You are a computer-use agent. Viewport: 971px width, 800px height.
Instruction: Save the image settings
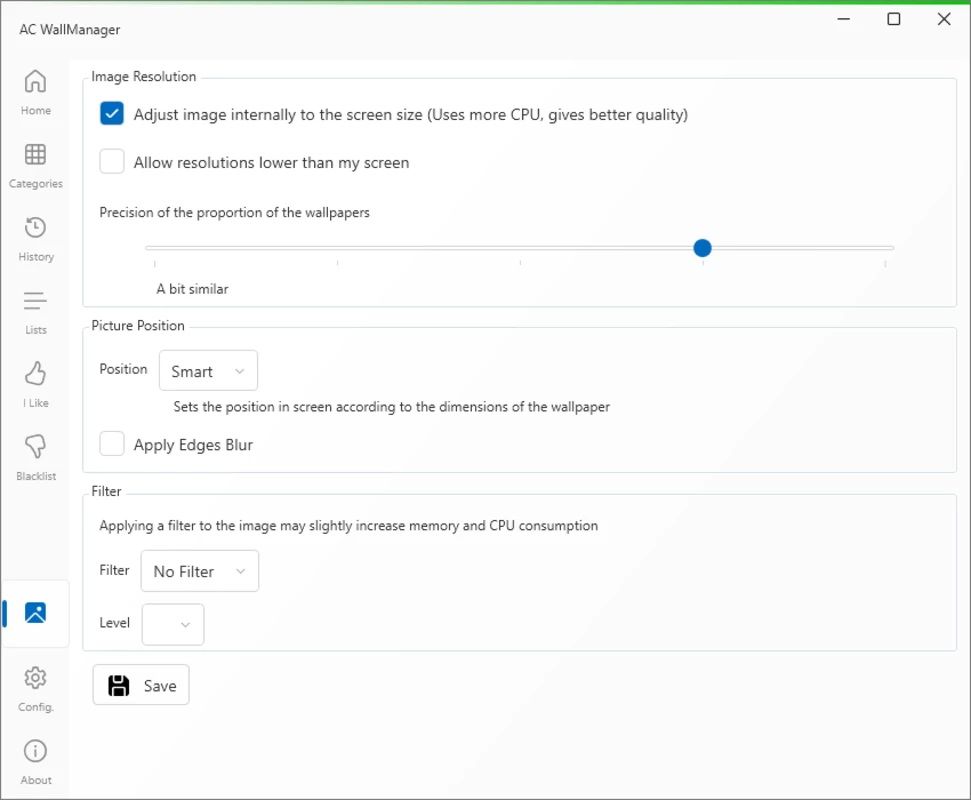[x=141, y=685]
